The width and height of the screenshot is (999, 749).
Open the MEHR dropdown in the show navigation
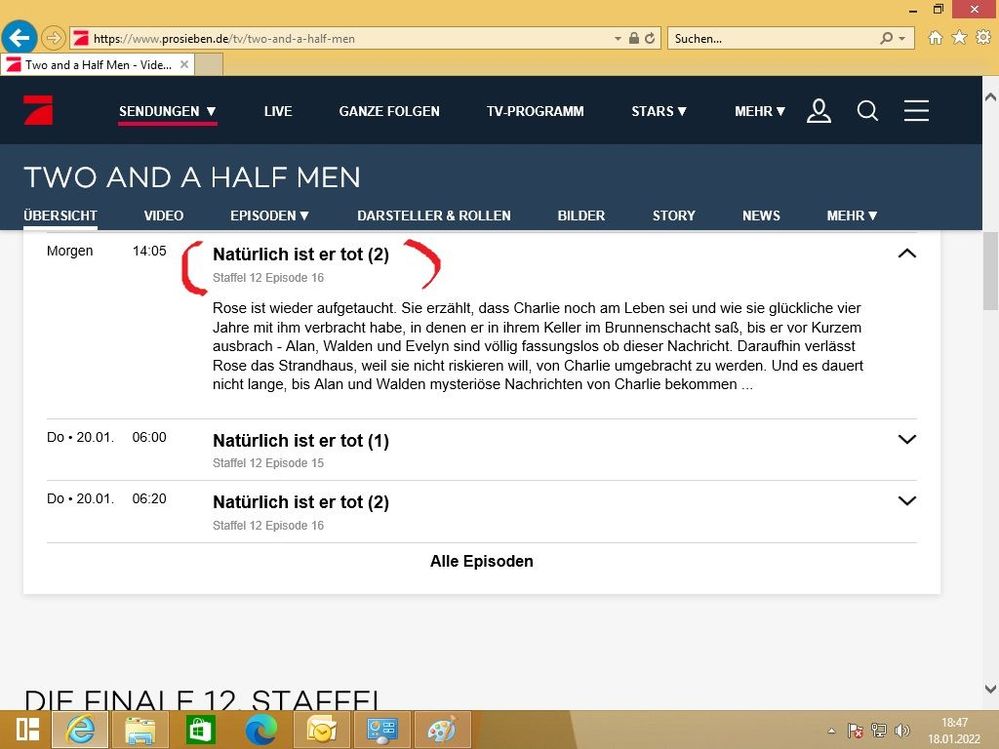click(x=851, y=215)
